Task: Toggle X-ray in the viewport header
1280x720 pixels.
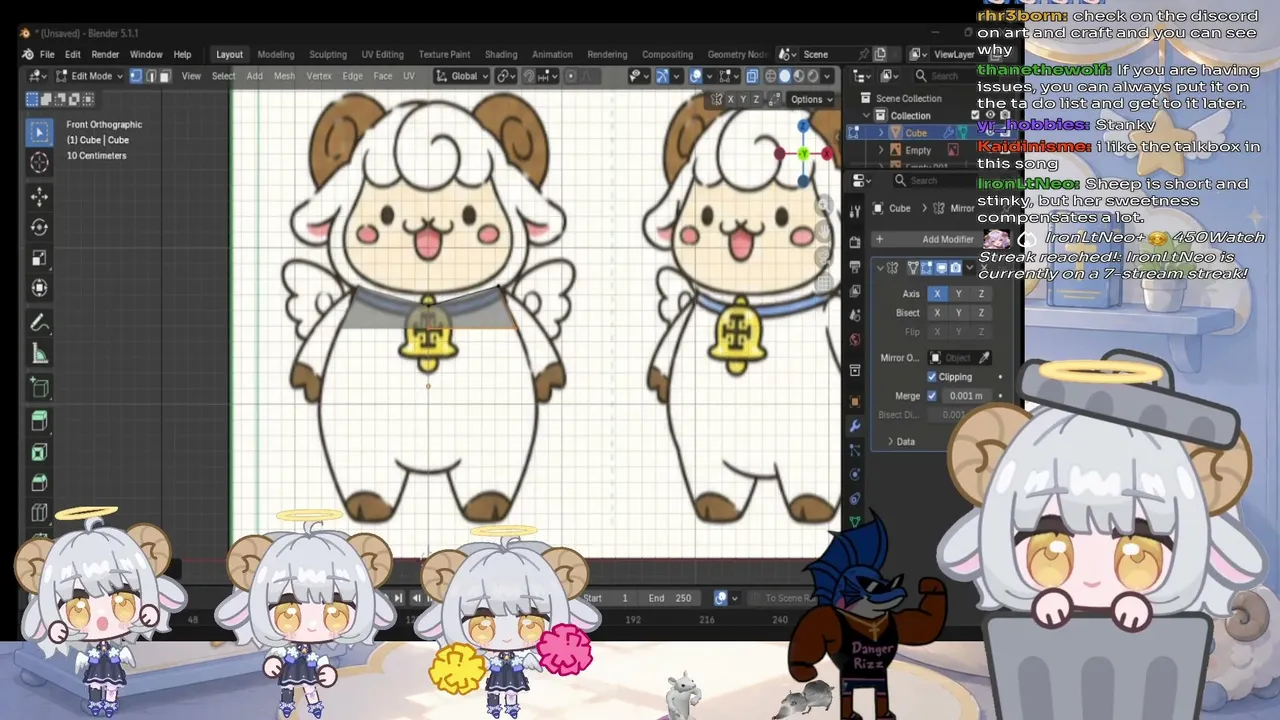Action: [752, 76]
